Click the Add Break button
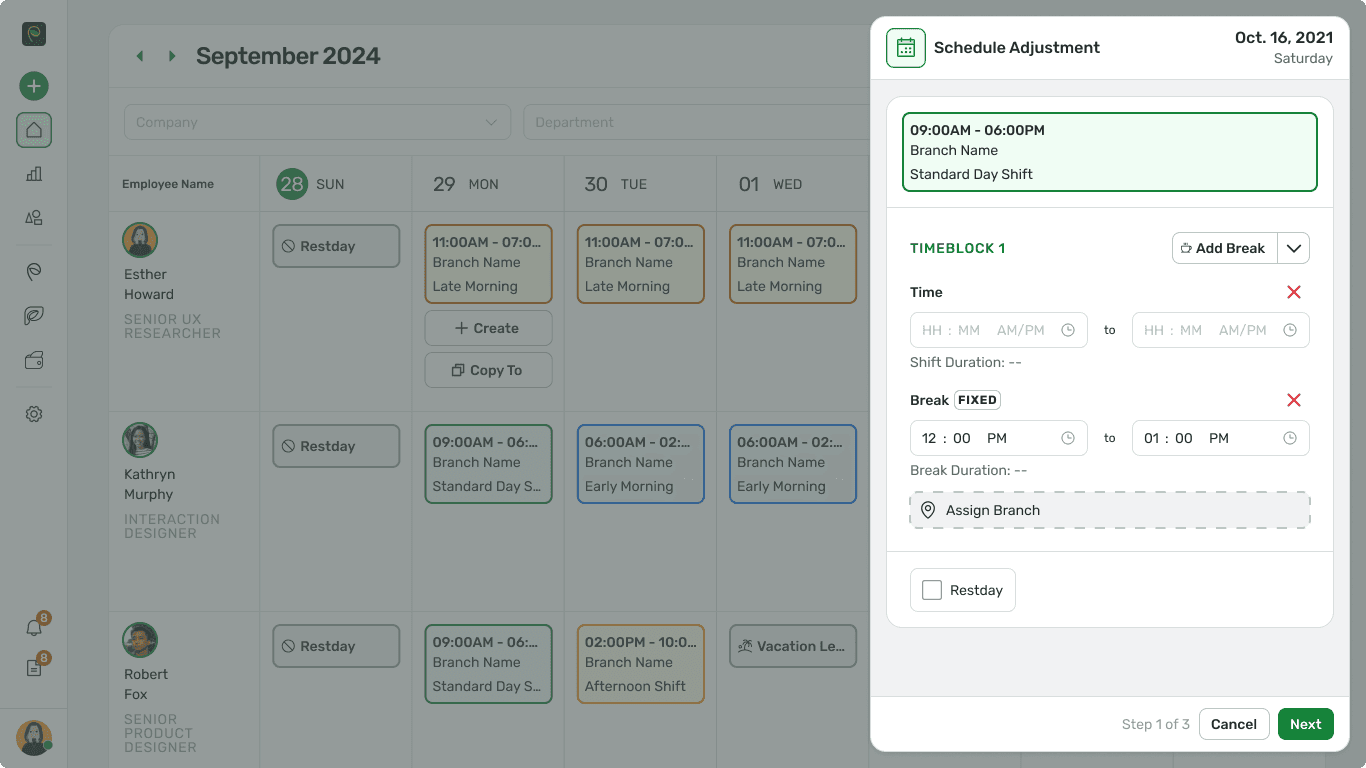Screen dimensions: 1366x768 pos(1224,248)
